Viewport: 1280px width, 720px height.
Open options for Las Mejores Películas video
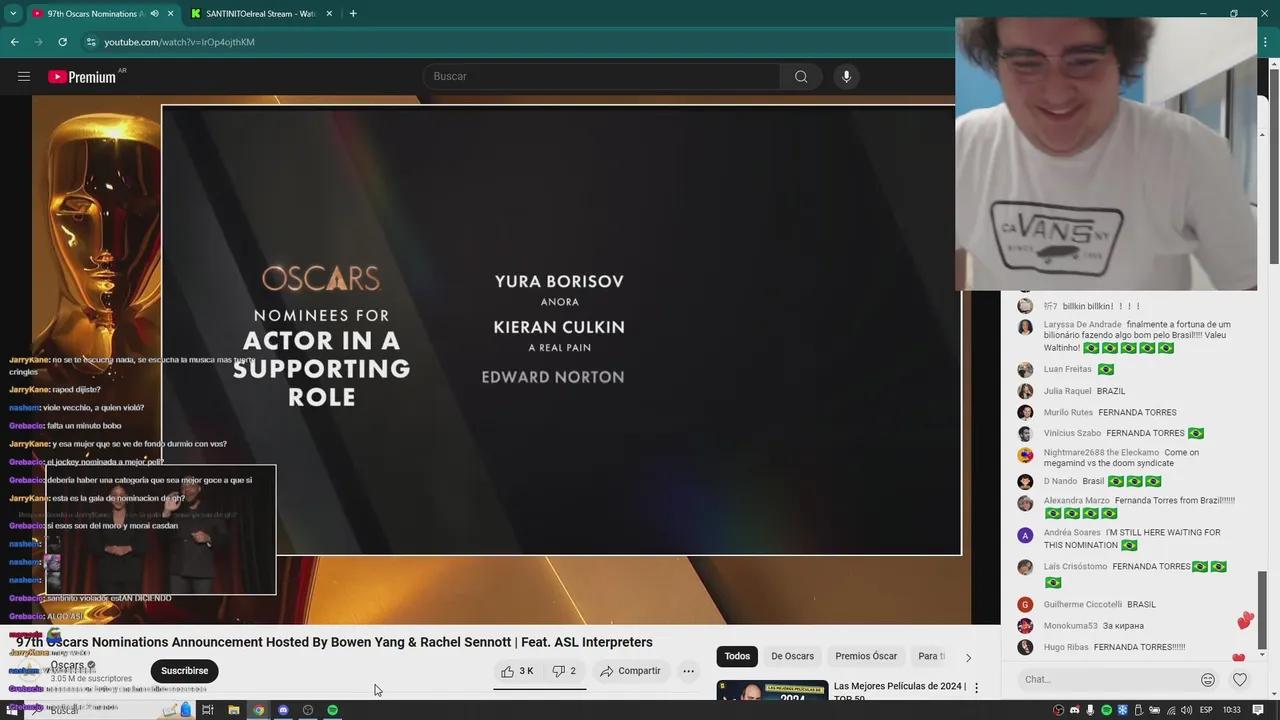976,688
